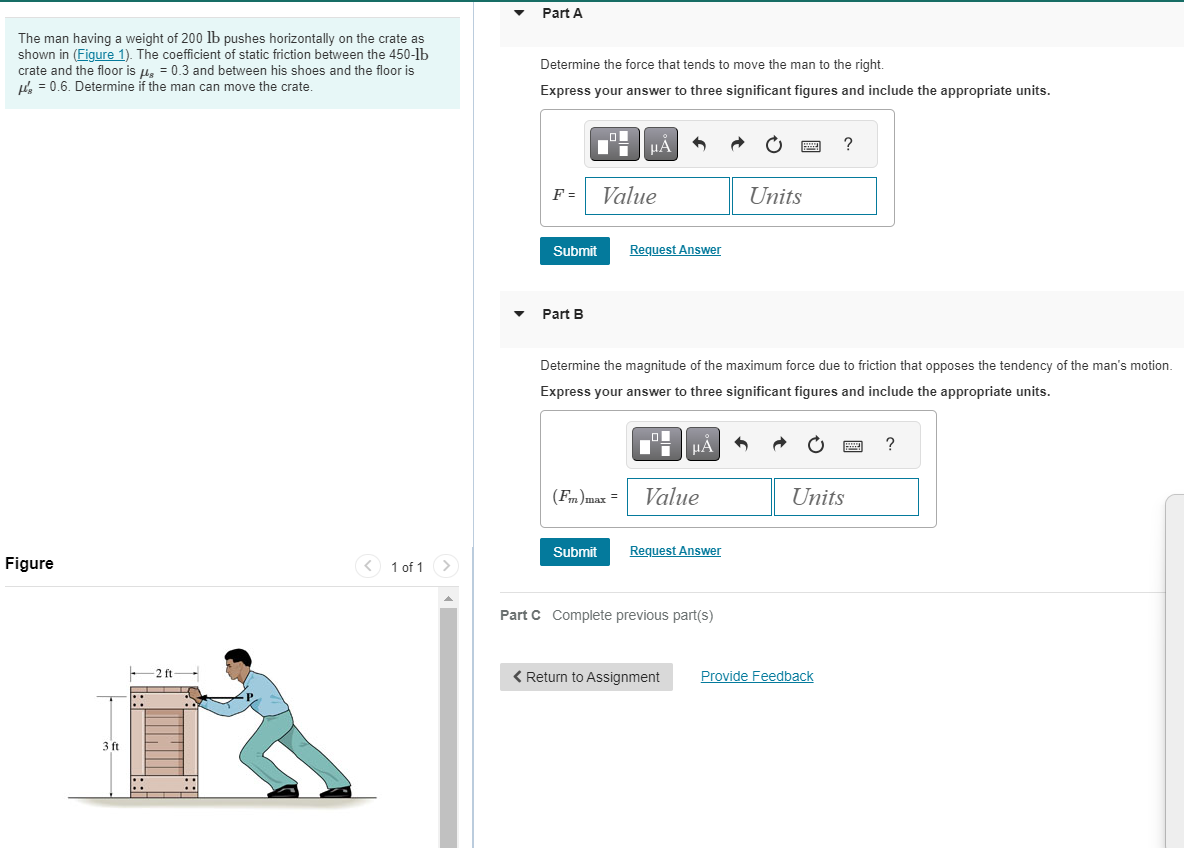The width and height of the screenshot is (1184, 848).
Task: Click the Part C complete previous parts text
Action: pyautogui.click(x=632, y=615)
